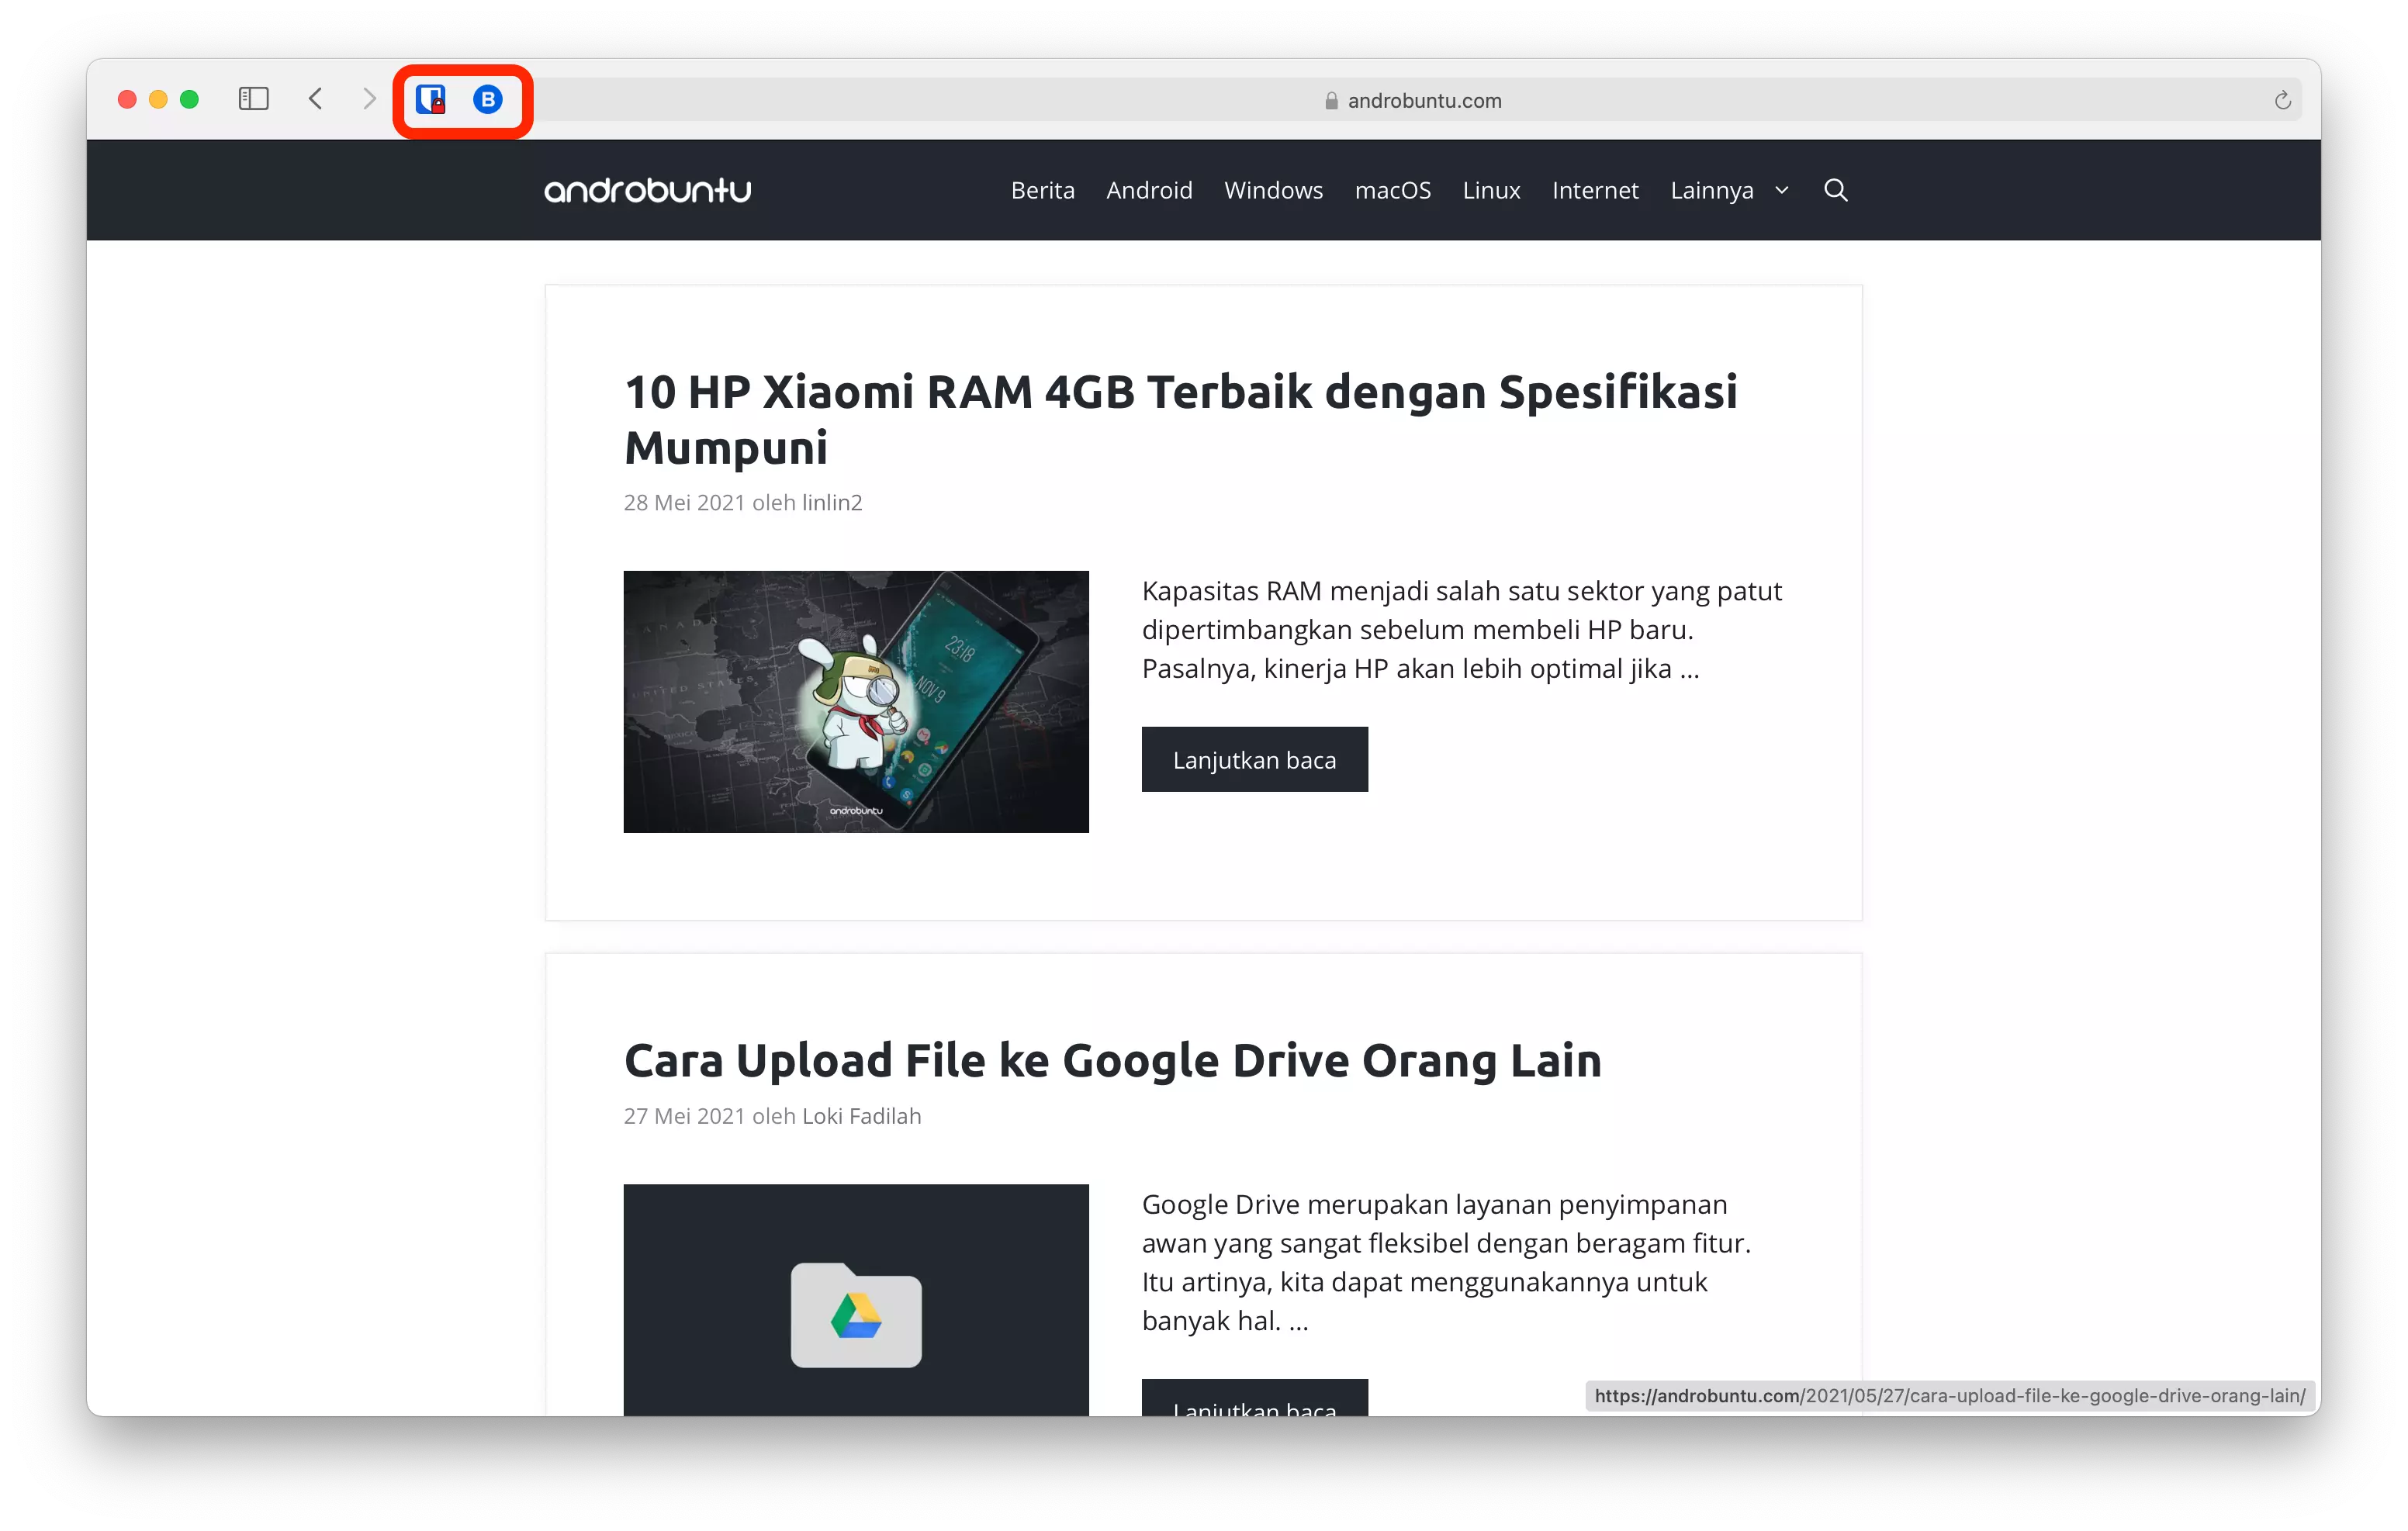Click the Androbuntu logo
This screenshot has width=2408, height=1531.
coord(647,190)
